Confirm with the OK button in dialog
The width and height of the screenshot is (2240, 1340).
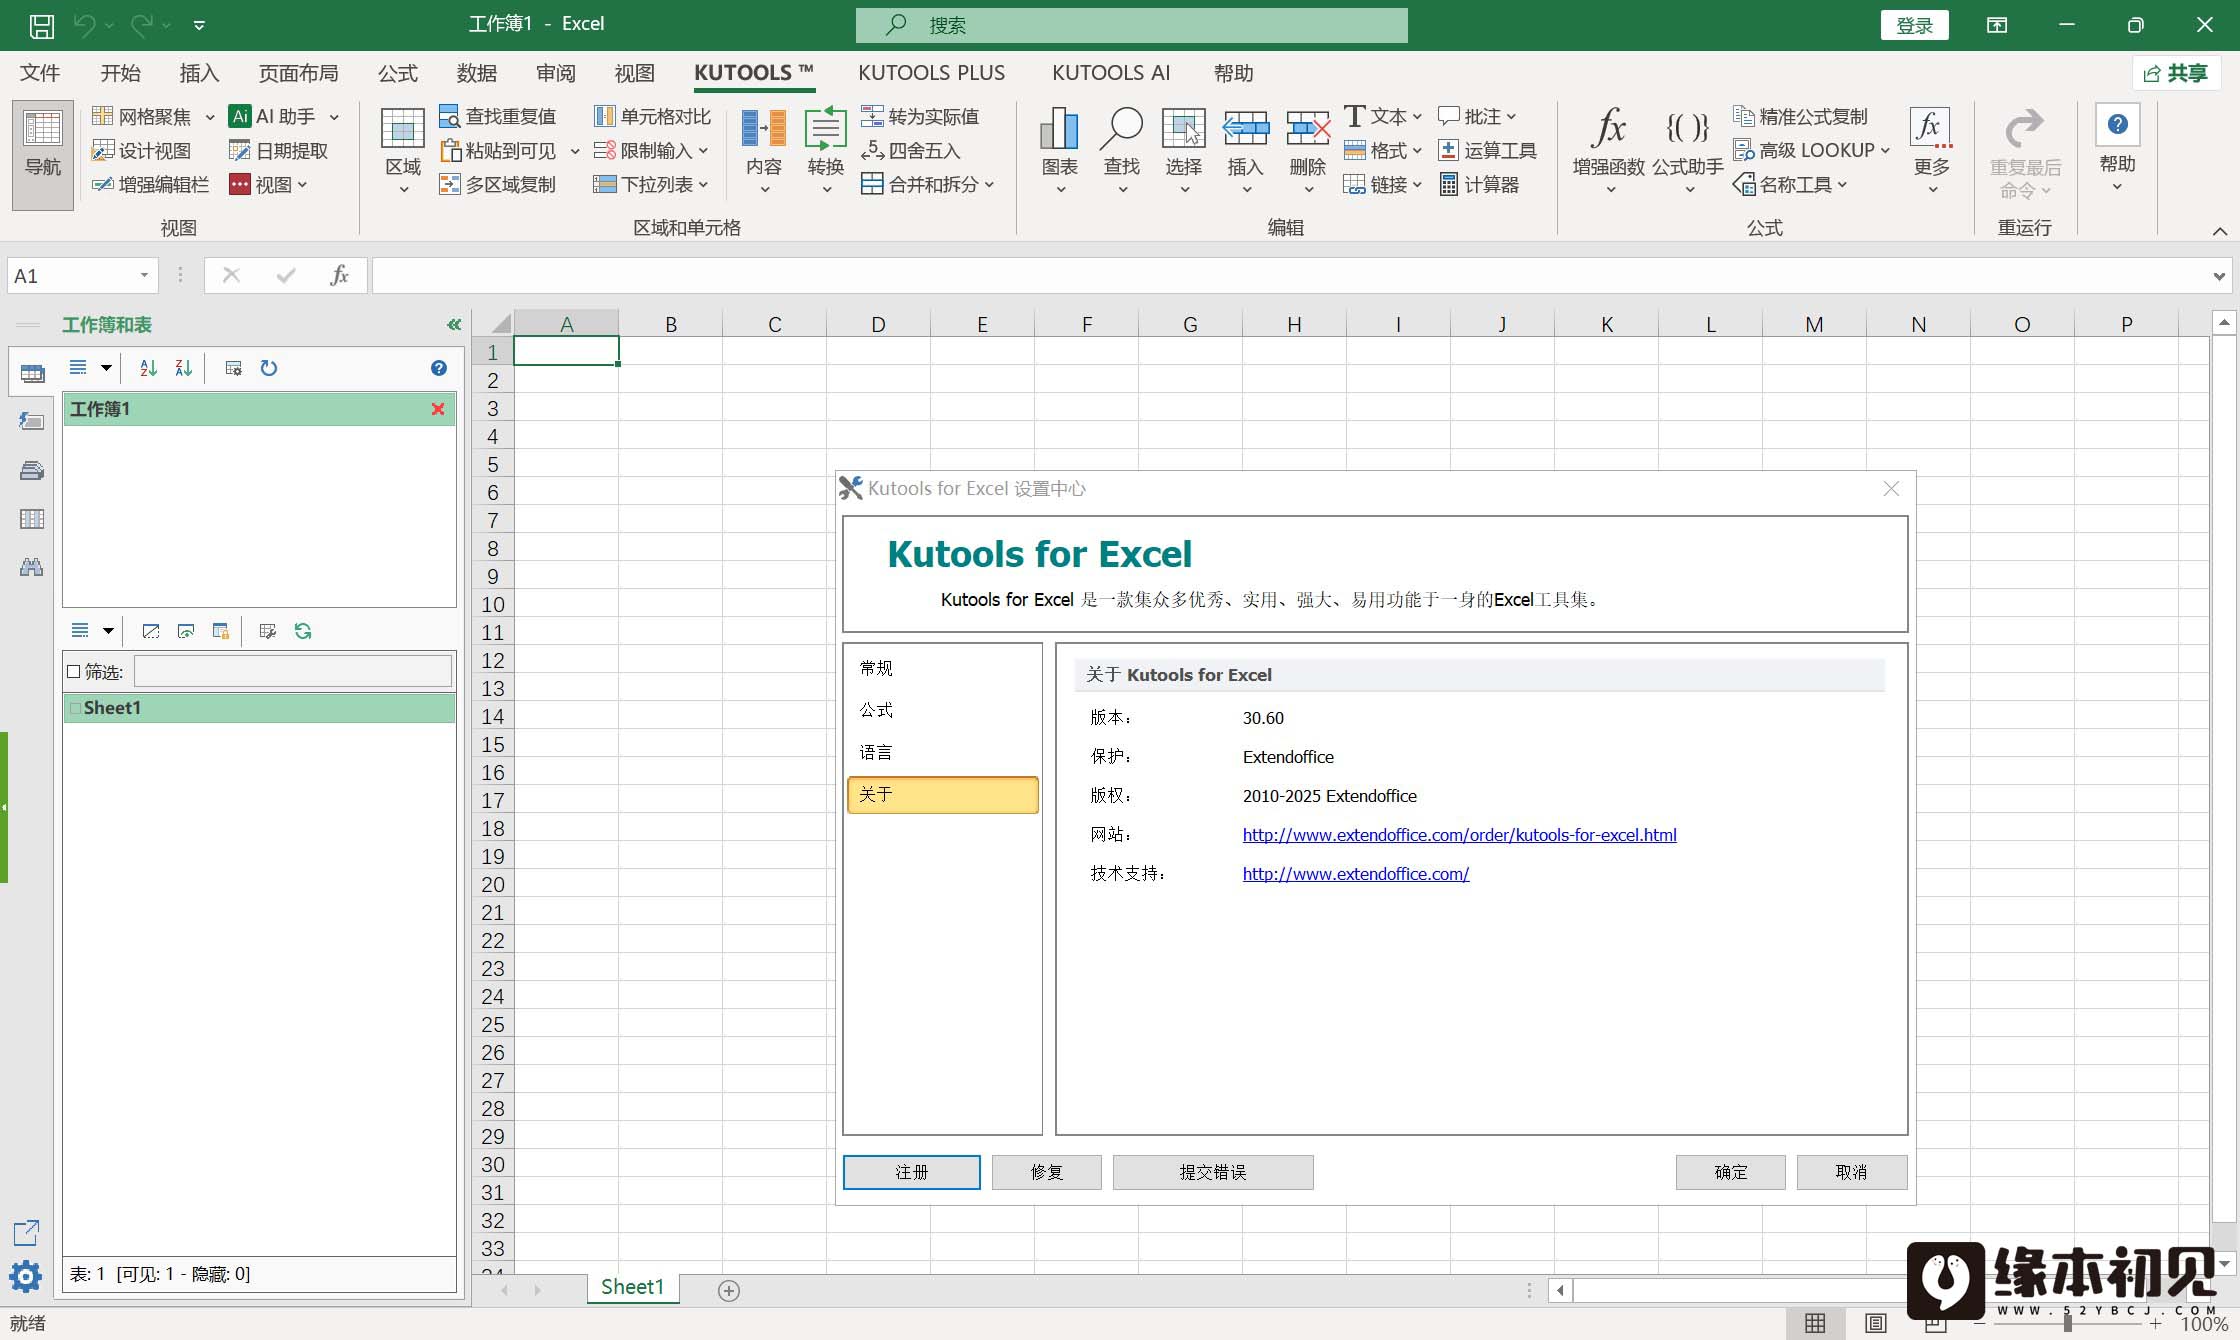tap(1730, 1172)
